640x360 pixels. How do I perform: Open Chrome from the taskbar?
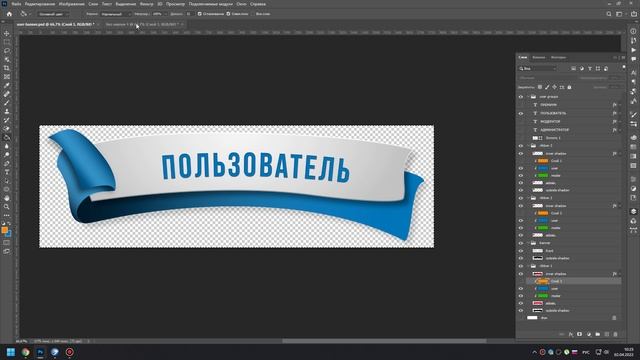[x=26, y=352]
